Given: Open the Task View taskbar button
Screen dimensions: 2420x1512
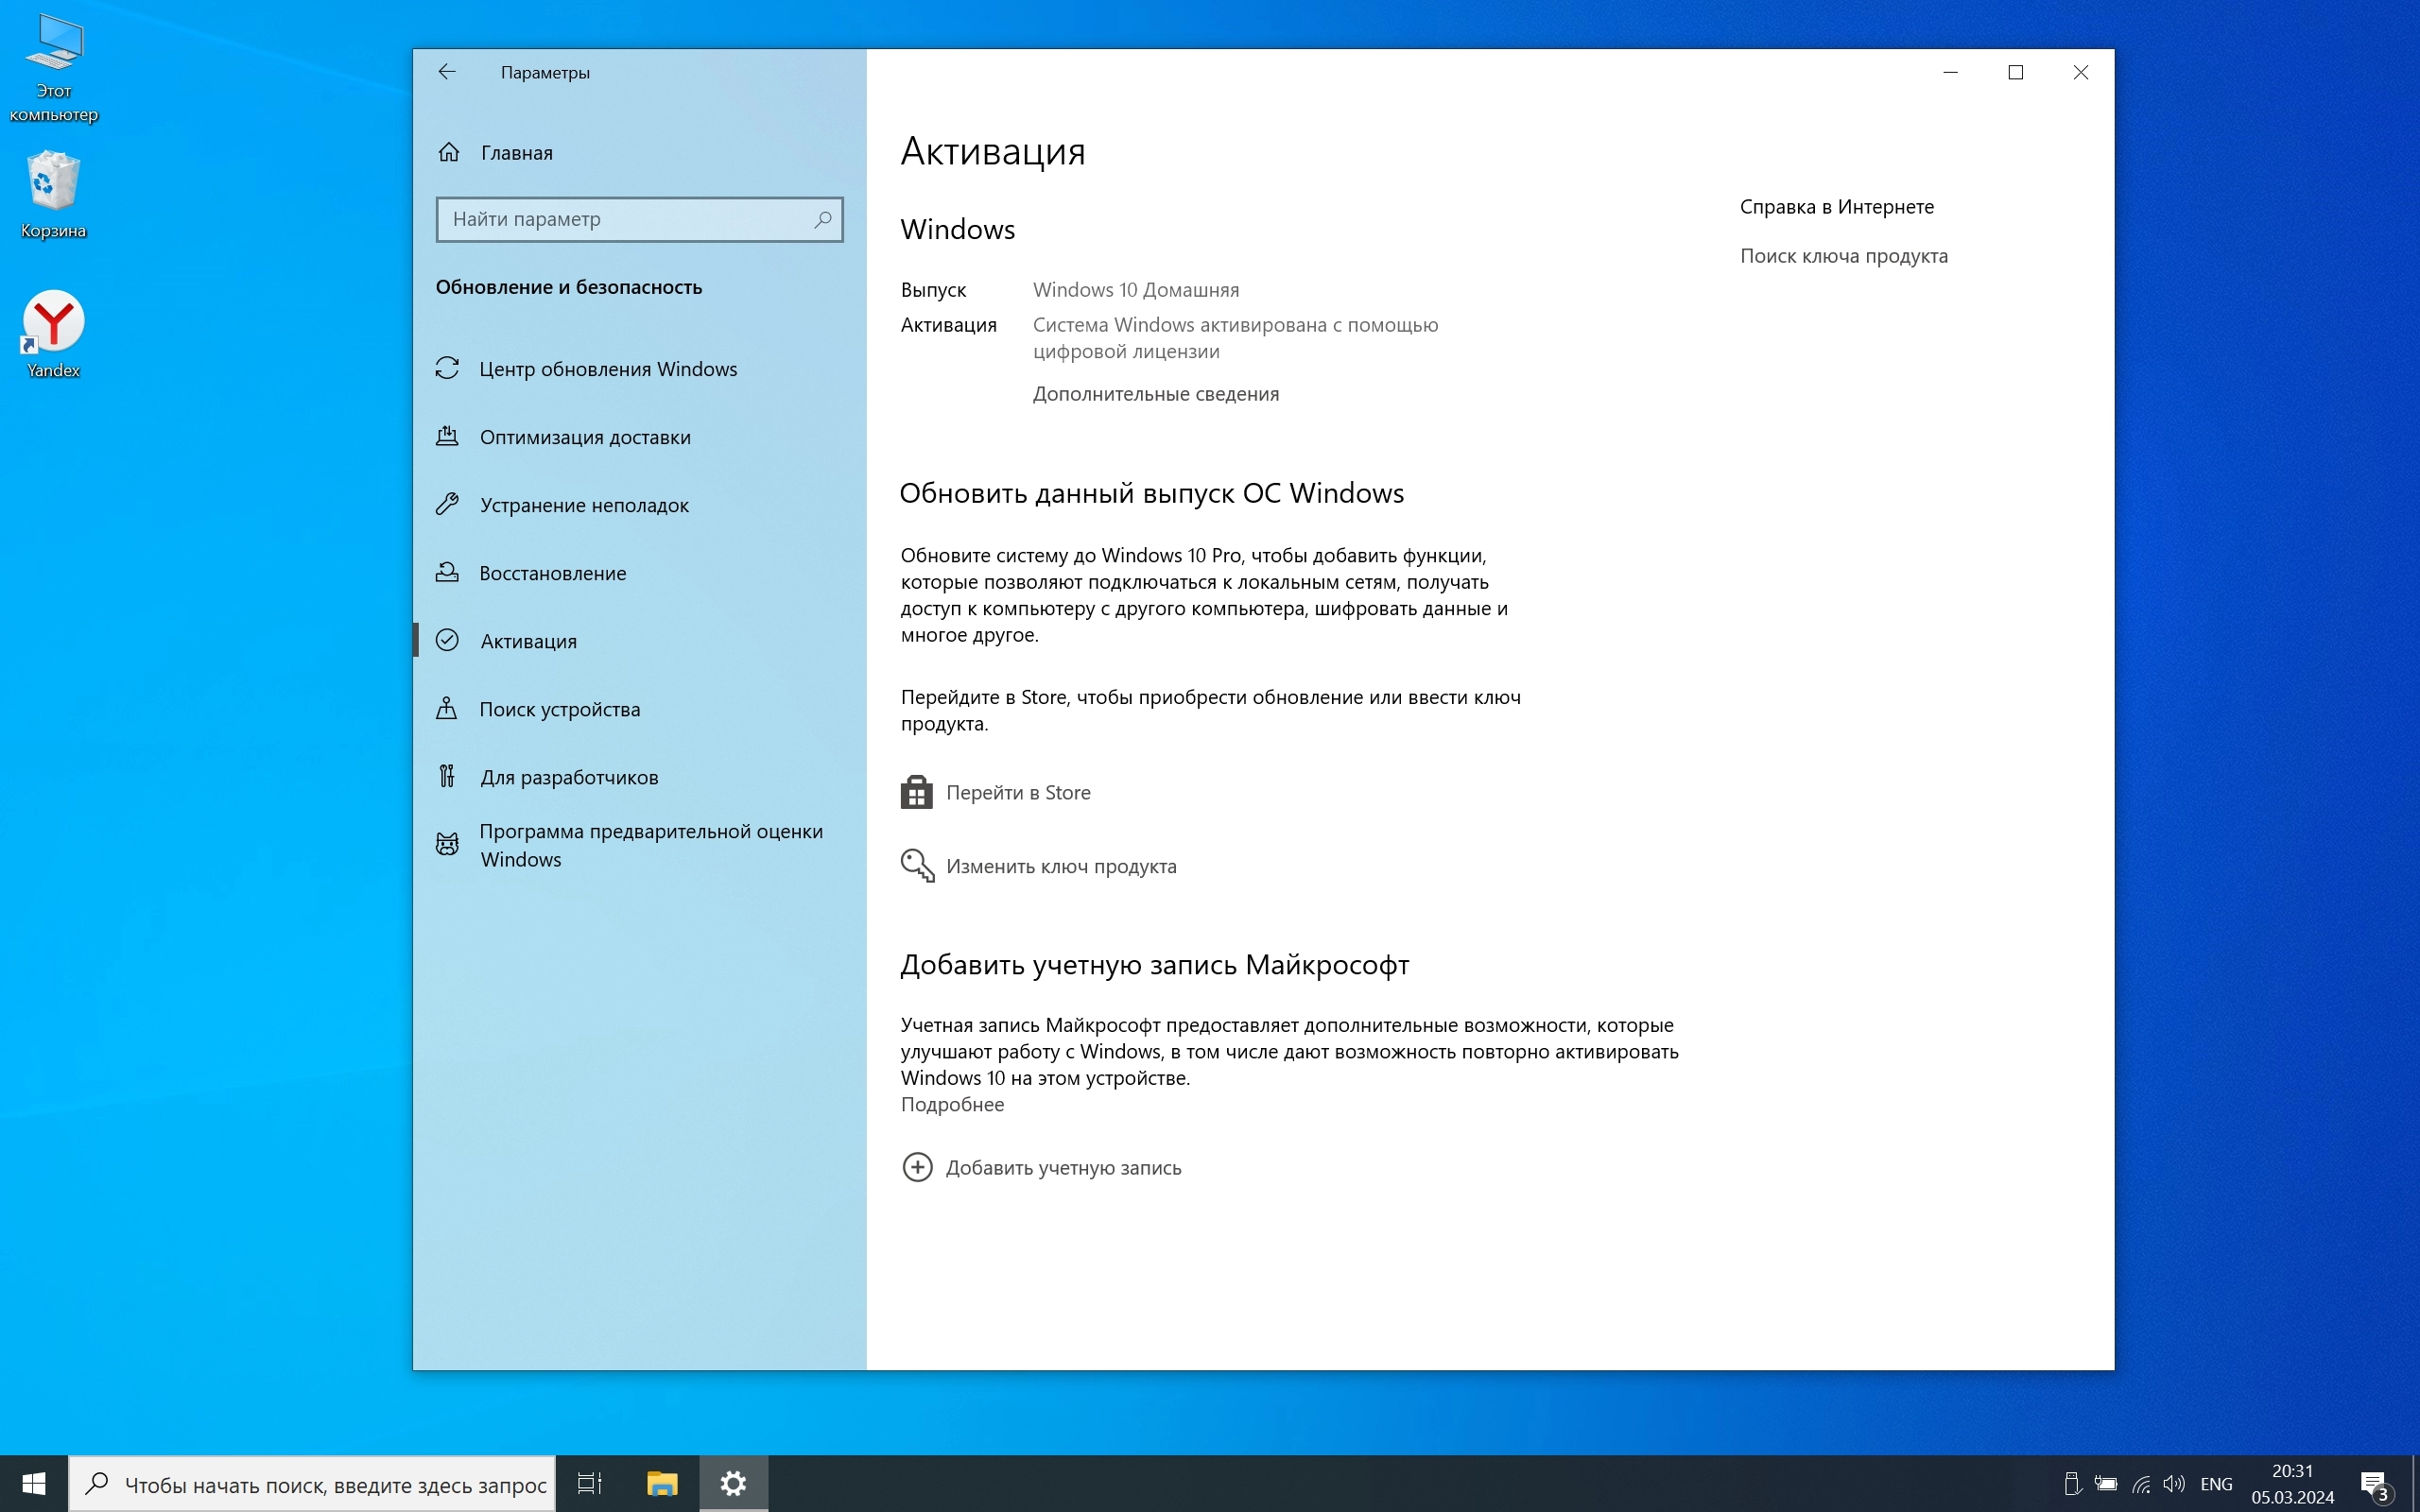Looking at the screenshot, I should 590,1483.
